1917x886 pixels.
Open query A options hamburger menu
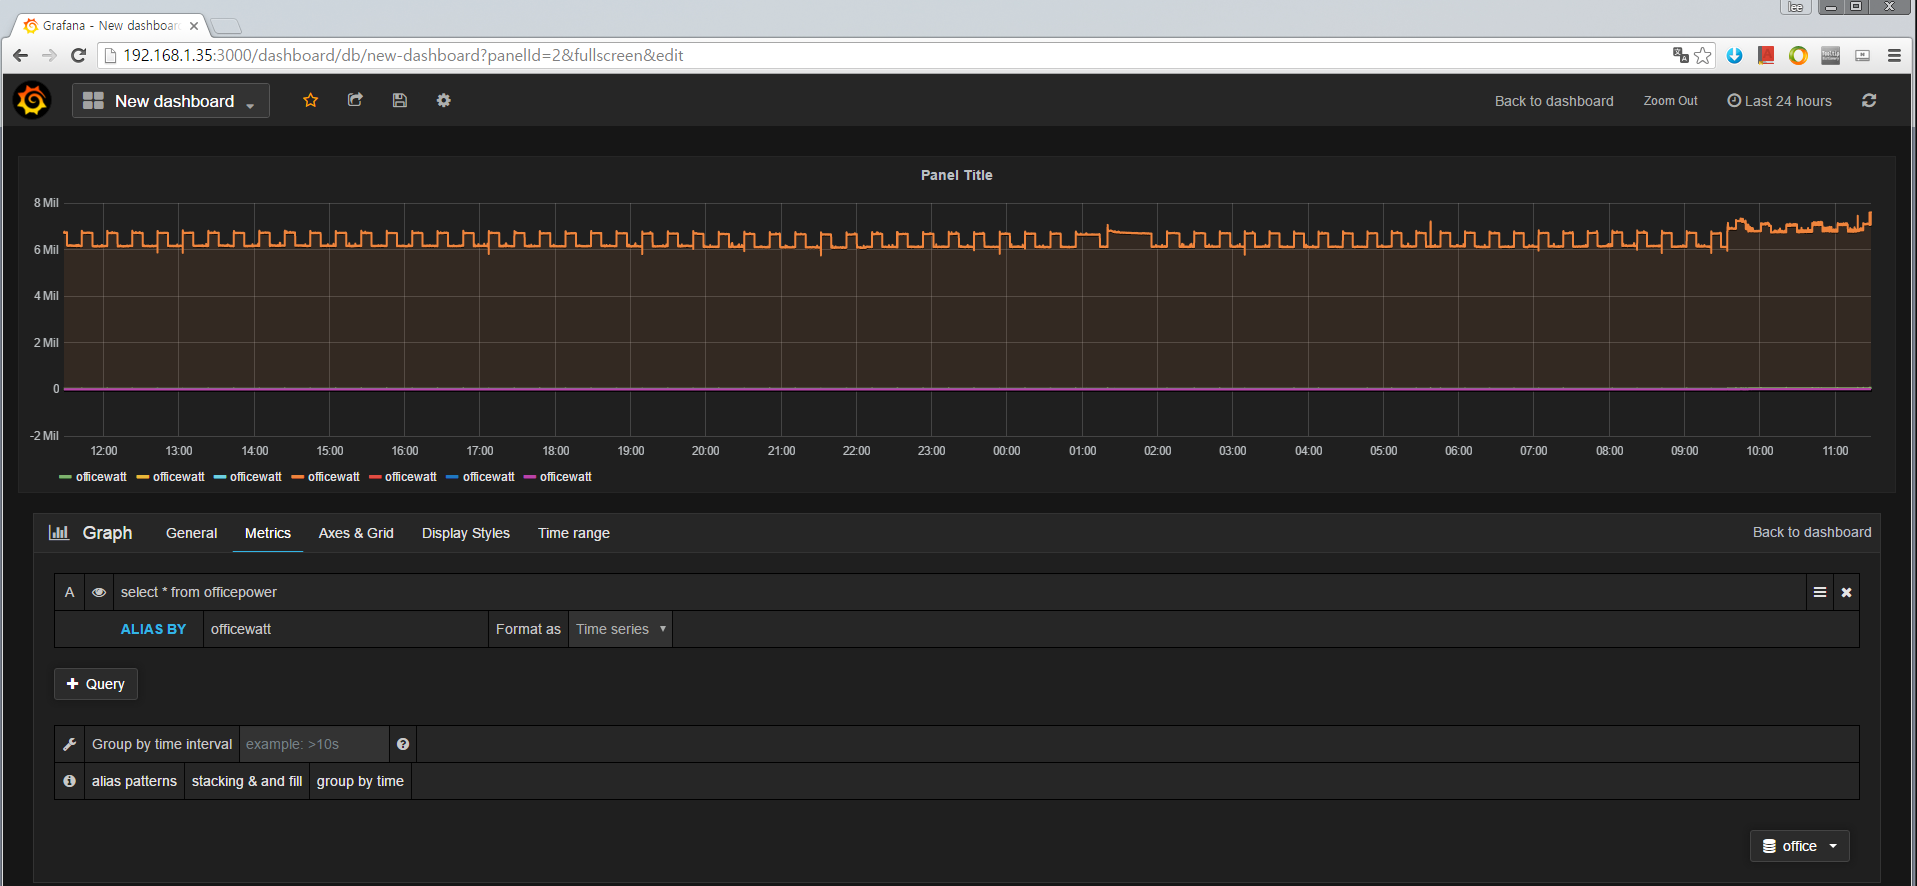coord(1820,592)
